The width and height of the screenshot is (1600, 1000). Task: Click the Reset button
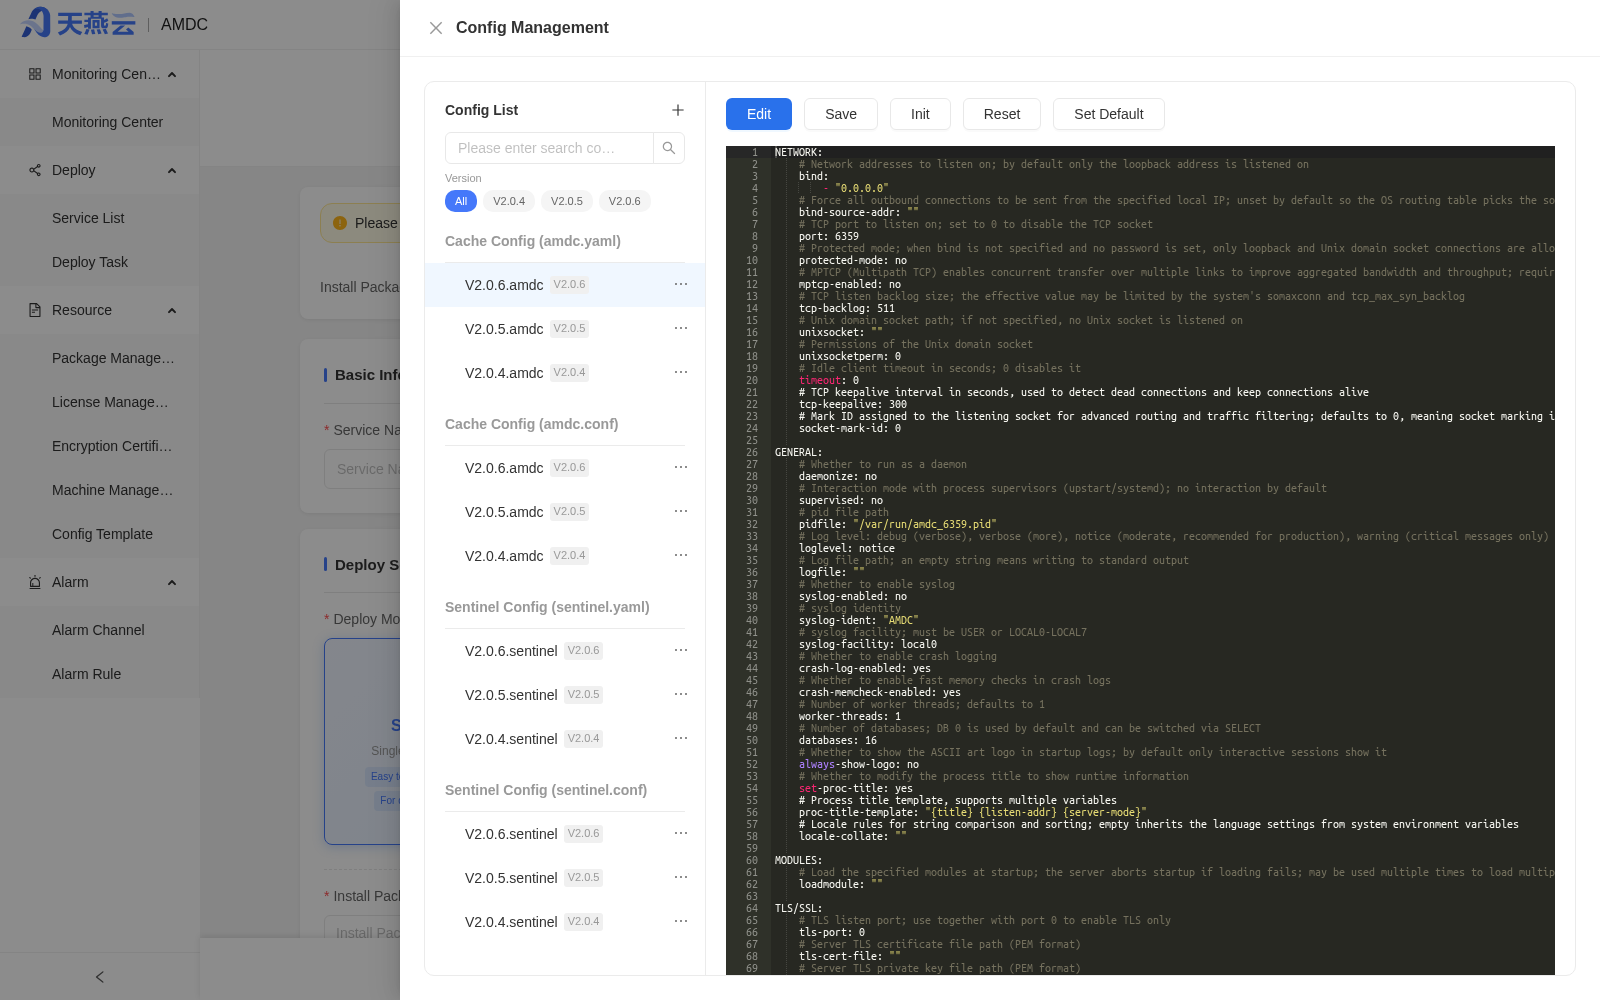click(x=1002, y=114)
